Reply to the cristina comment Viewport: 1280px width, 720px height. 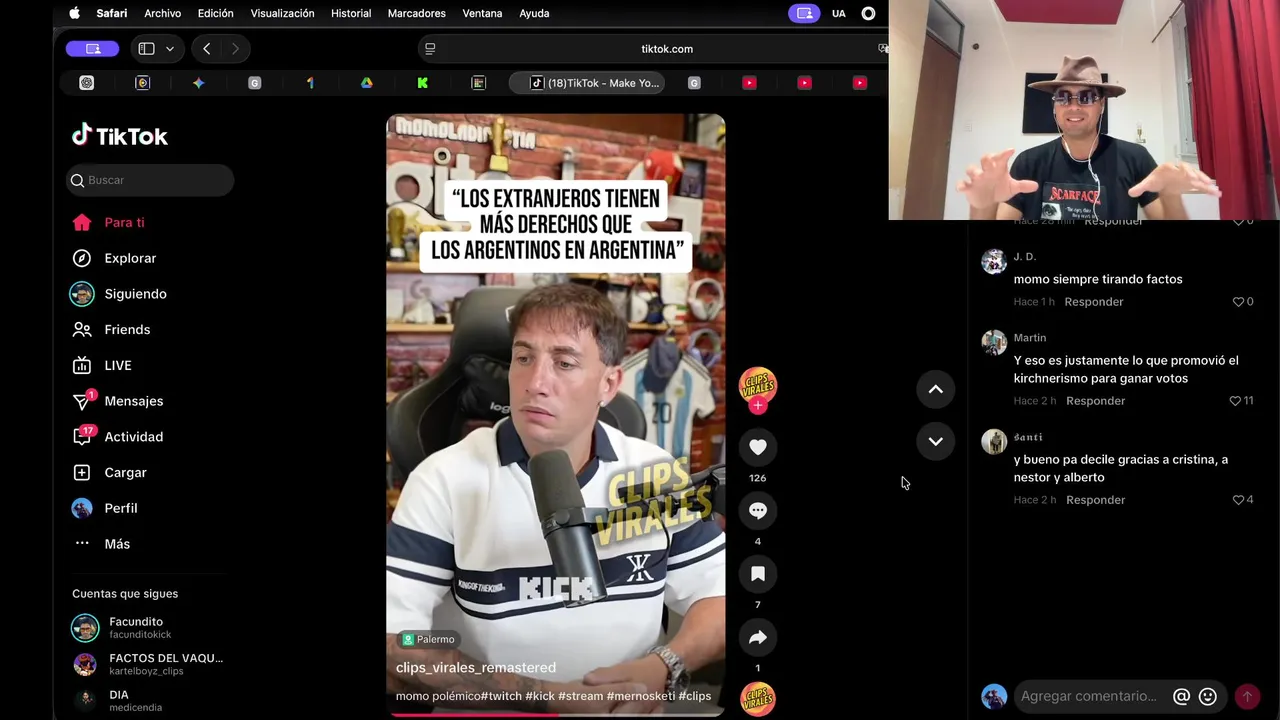(1095, 500)
